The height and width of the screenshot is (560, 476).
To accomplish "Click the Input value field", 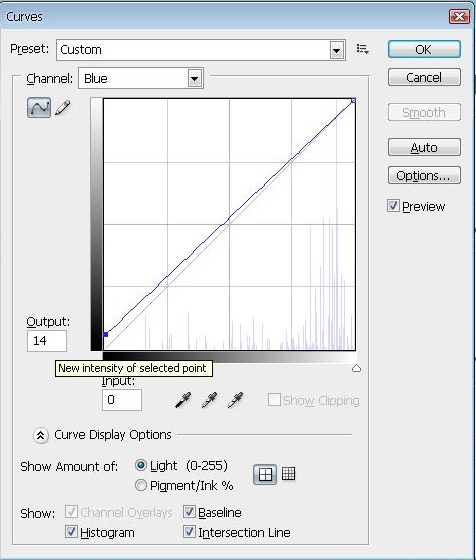I will (122, 400).
